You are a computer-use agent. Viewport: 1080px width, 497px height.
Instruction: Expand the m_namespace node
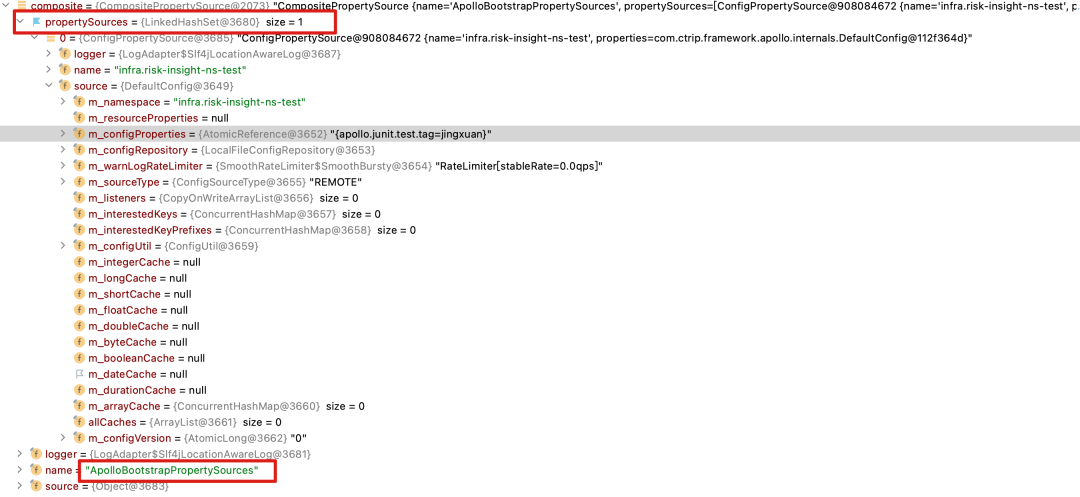pyautogui.click(x=63, y=102)
